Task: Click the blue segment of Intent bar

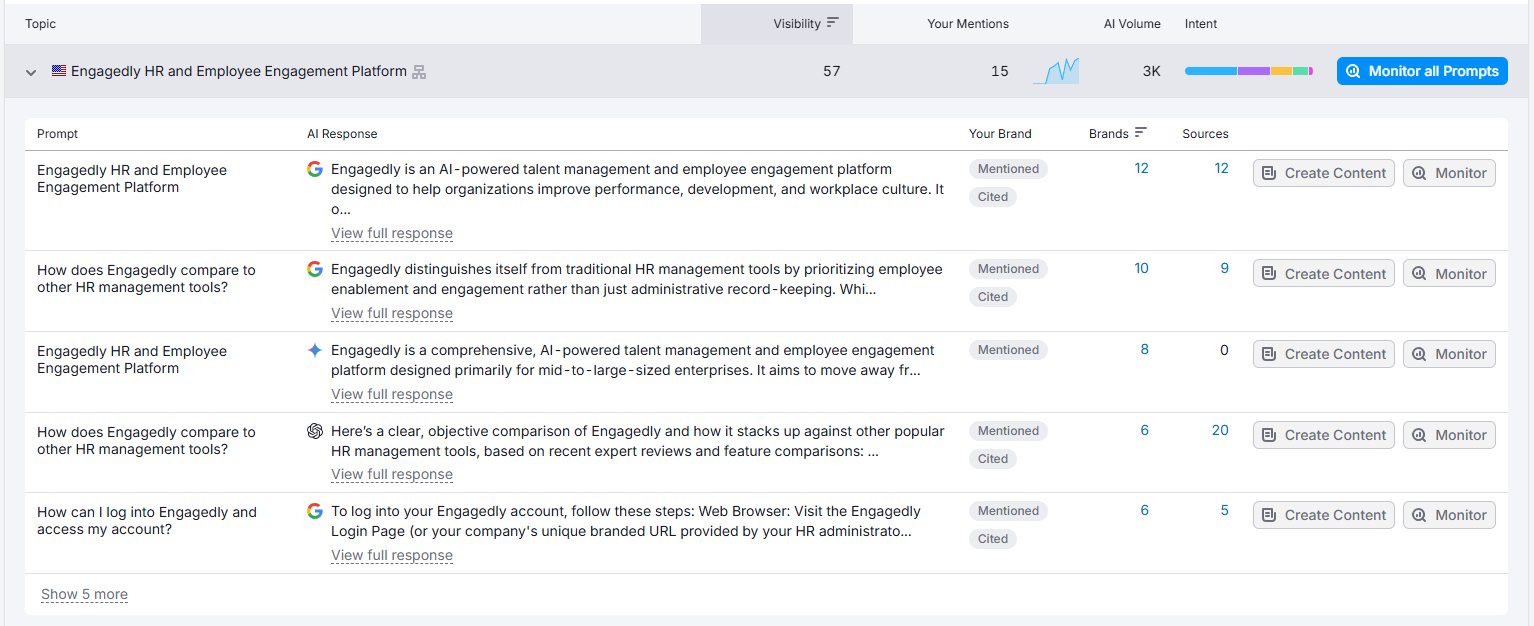Action: pos(1211,71)
